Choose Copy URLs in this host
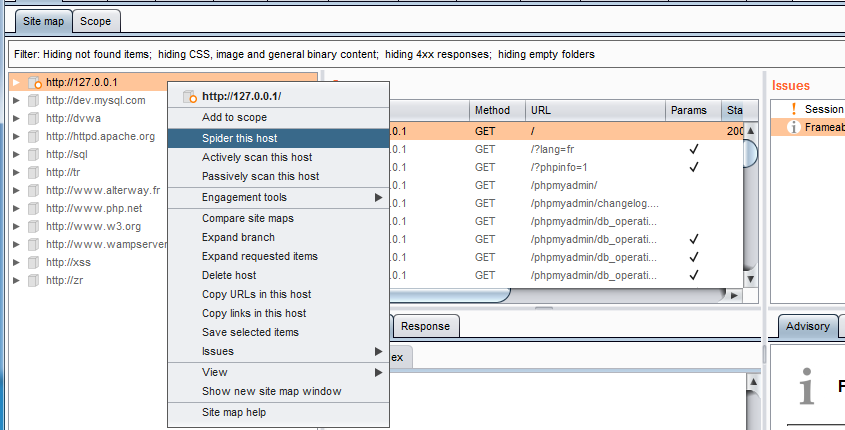This screenshot has width=845, height=430. pyautogui.click(x=279, y=294)
